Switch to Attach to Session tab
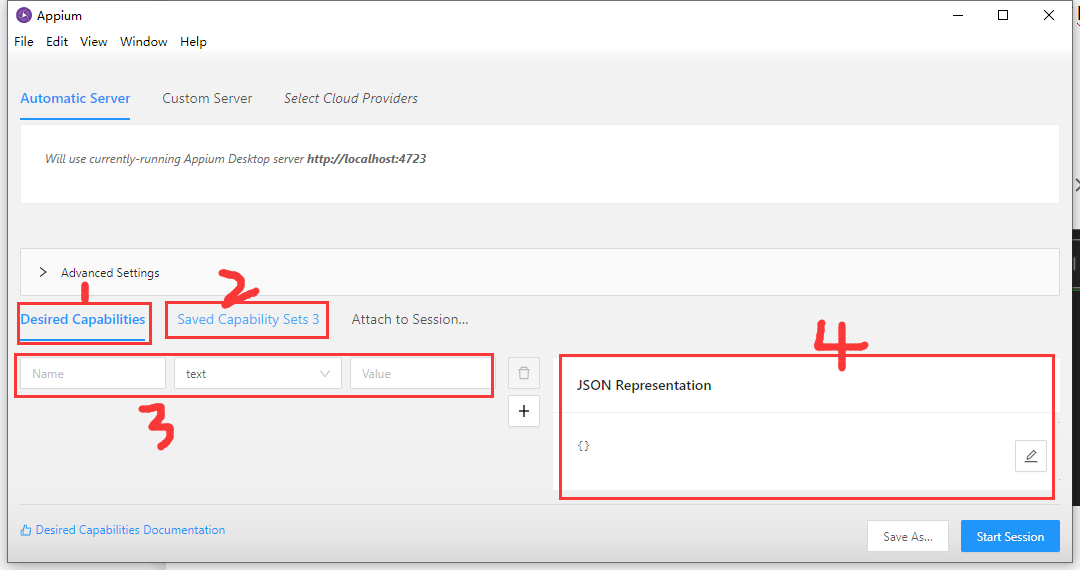The width and height of the screenshot is (1080, 570). (x=410, y=319)
